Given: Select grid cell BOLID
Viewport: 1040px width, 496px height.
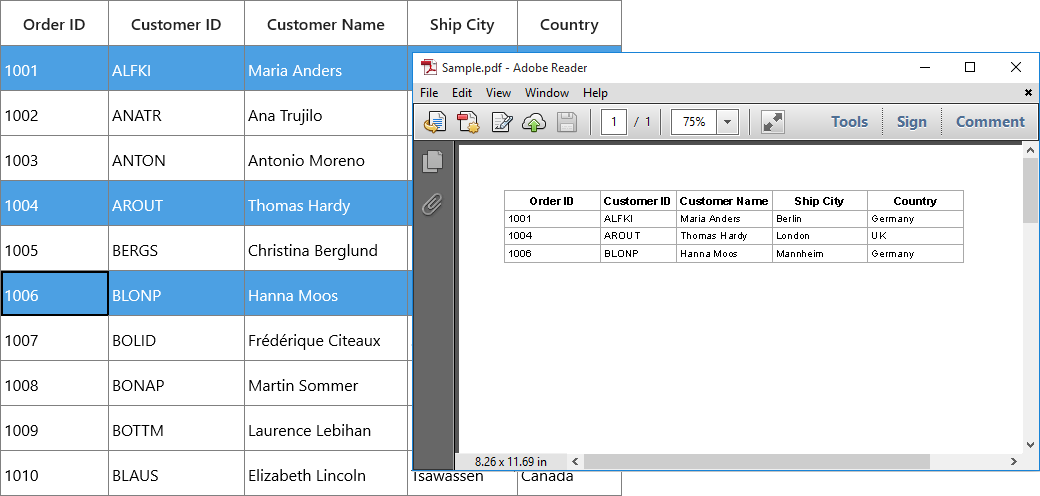Looking at the screenshot, I should coord(176,339).
